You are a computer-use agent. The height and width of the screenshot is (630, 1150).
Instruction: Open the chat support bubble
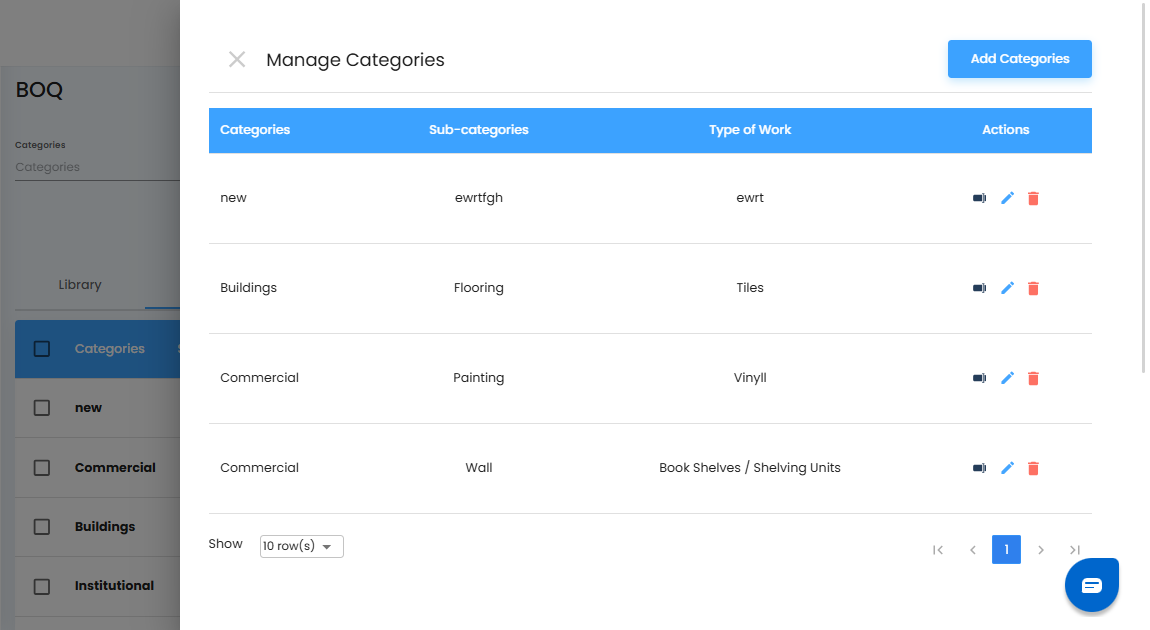pyautogui.click(x=1091, y=585)
